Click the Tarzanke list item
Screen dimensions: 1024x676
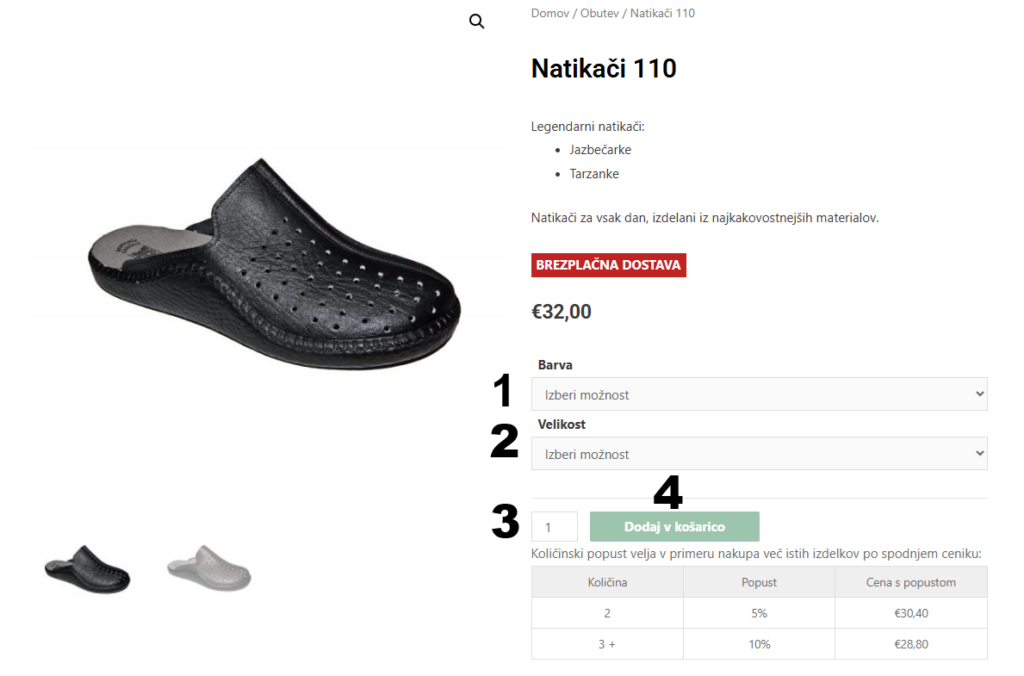coord(594,174)
